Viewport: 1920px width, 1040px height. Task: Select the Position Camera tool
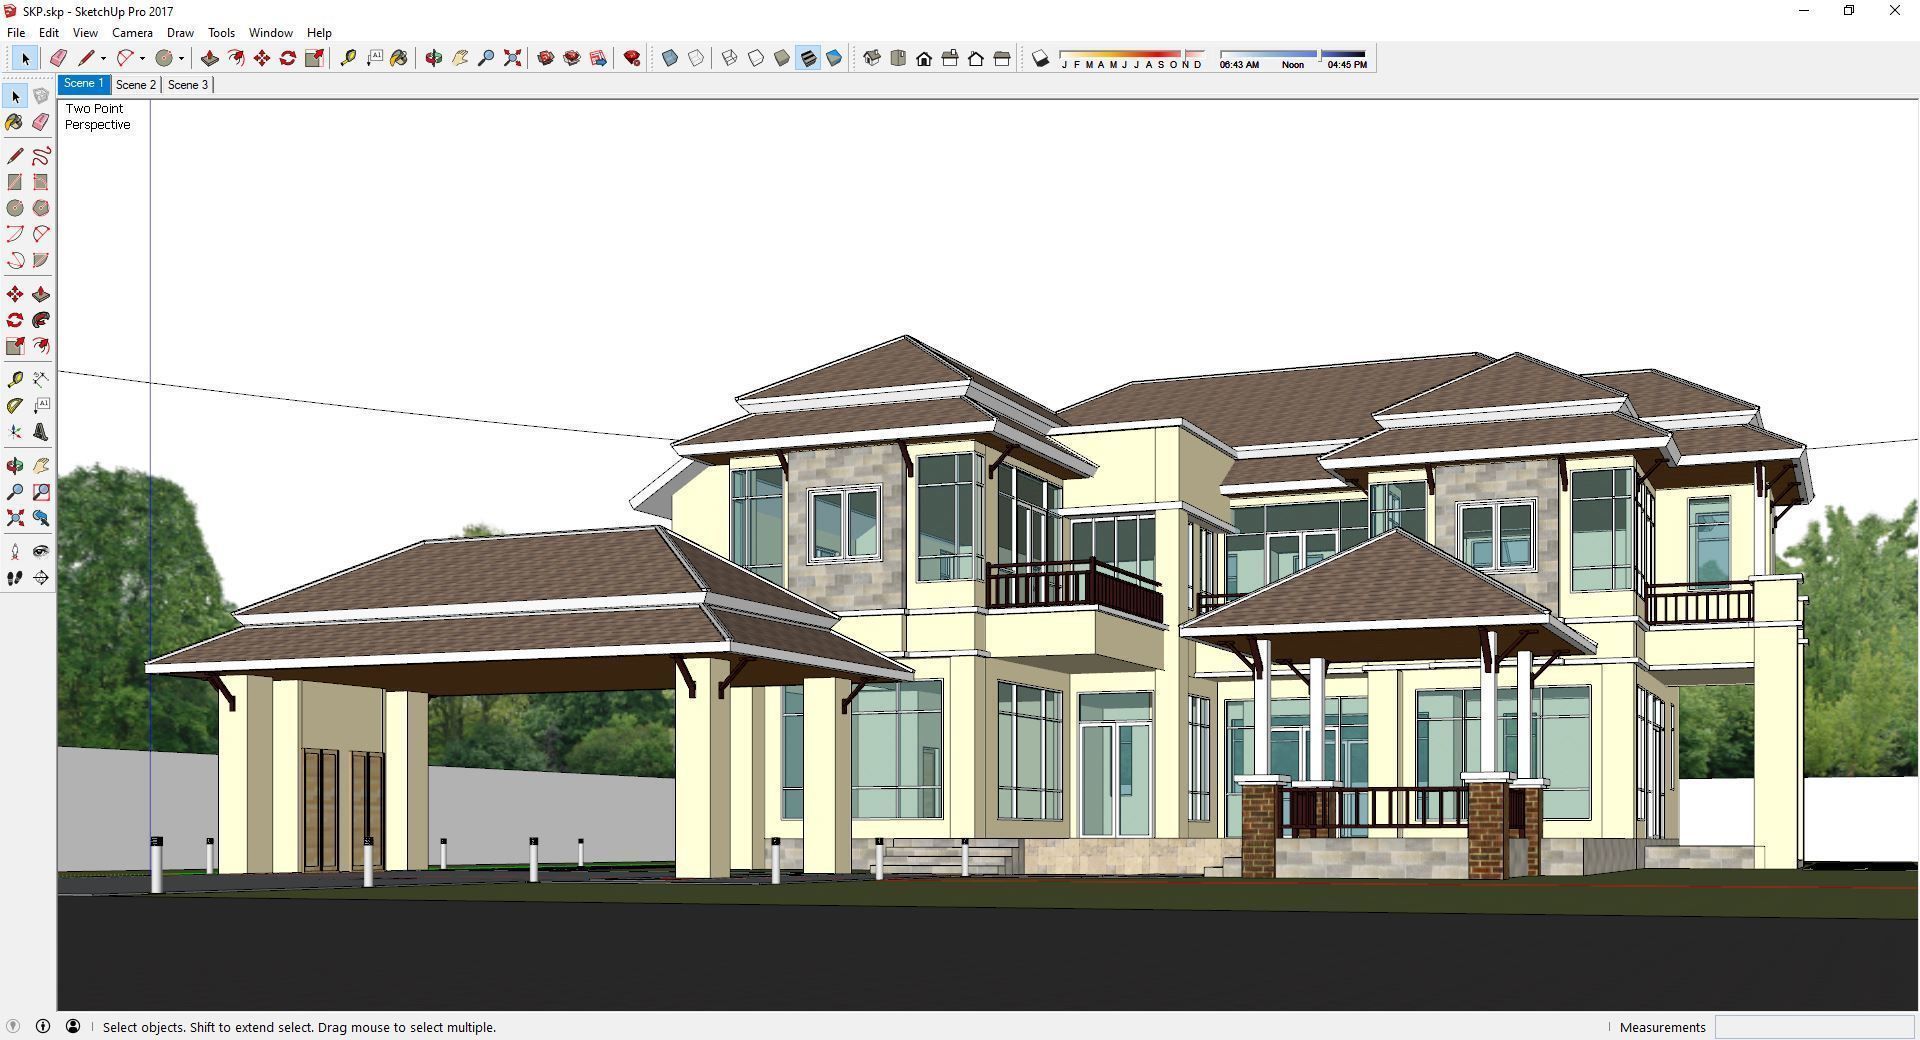click(x=15, y=551)
